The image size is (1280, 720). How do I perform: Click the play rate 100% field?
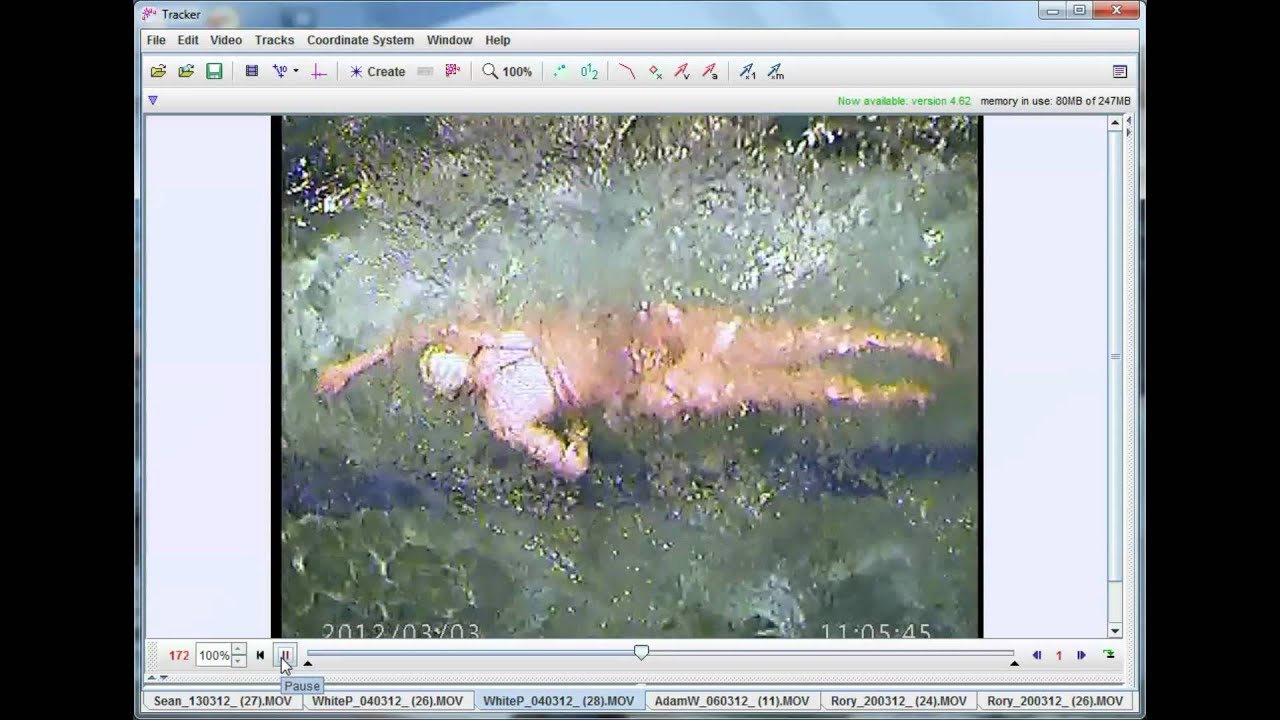(x=213, y=656)
